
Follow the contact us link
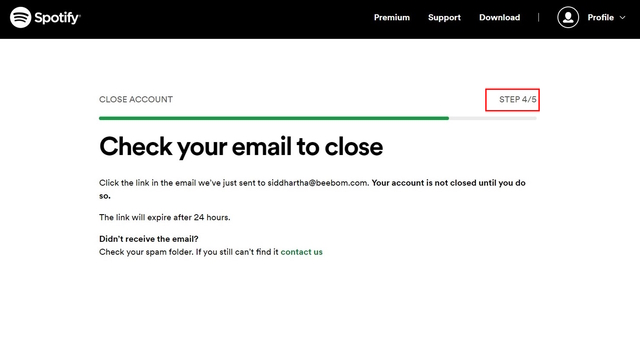click(x=301, y=252)
